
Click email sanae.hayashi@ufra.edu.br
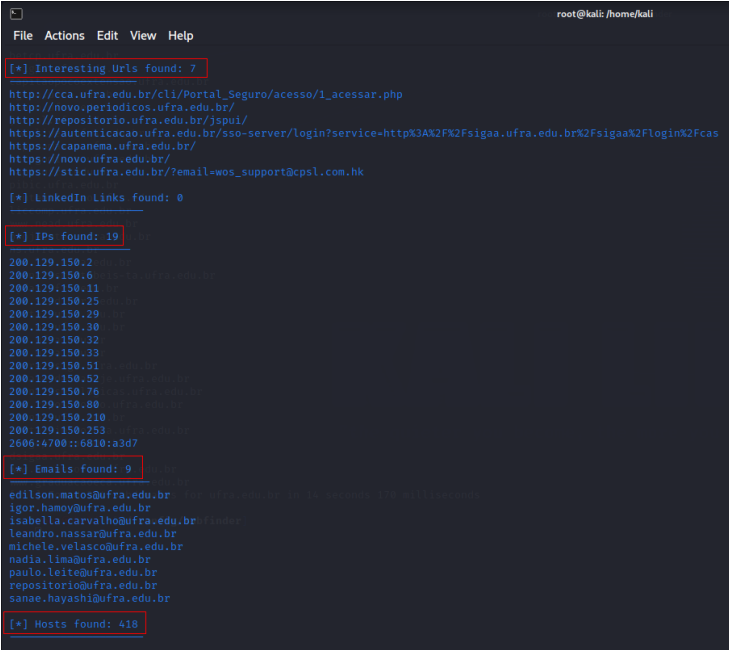(90, 598)
